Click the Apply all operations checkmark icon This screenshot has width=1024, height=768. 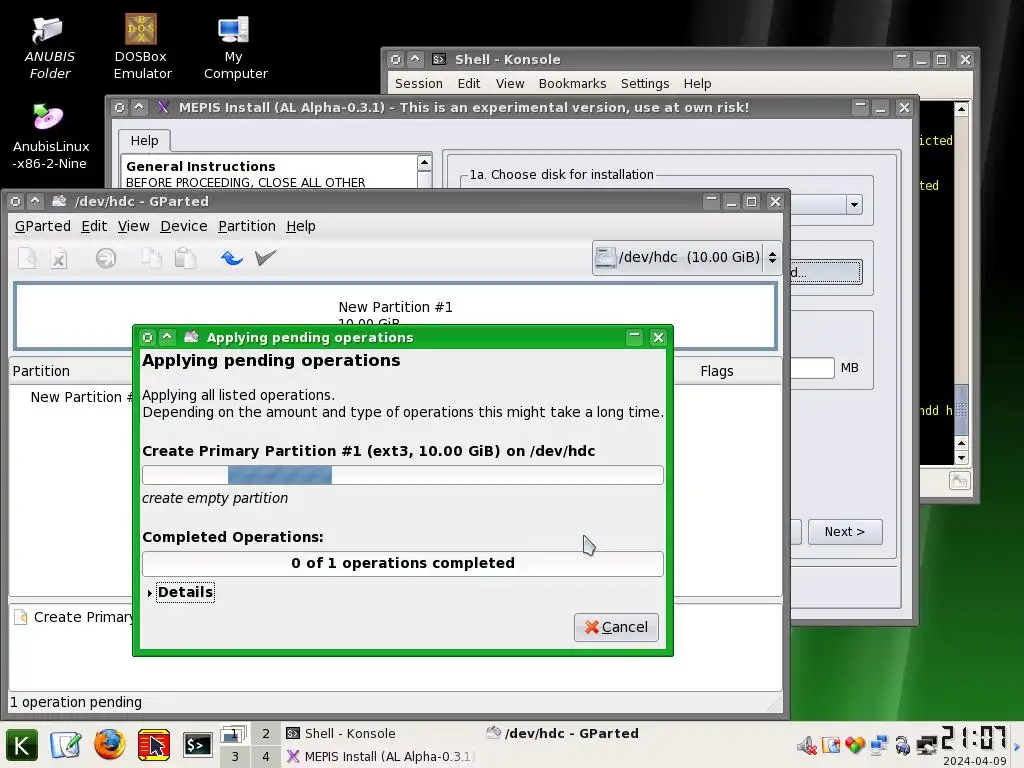tap(265, 258)
